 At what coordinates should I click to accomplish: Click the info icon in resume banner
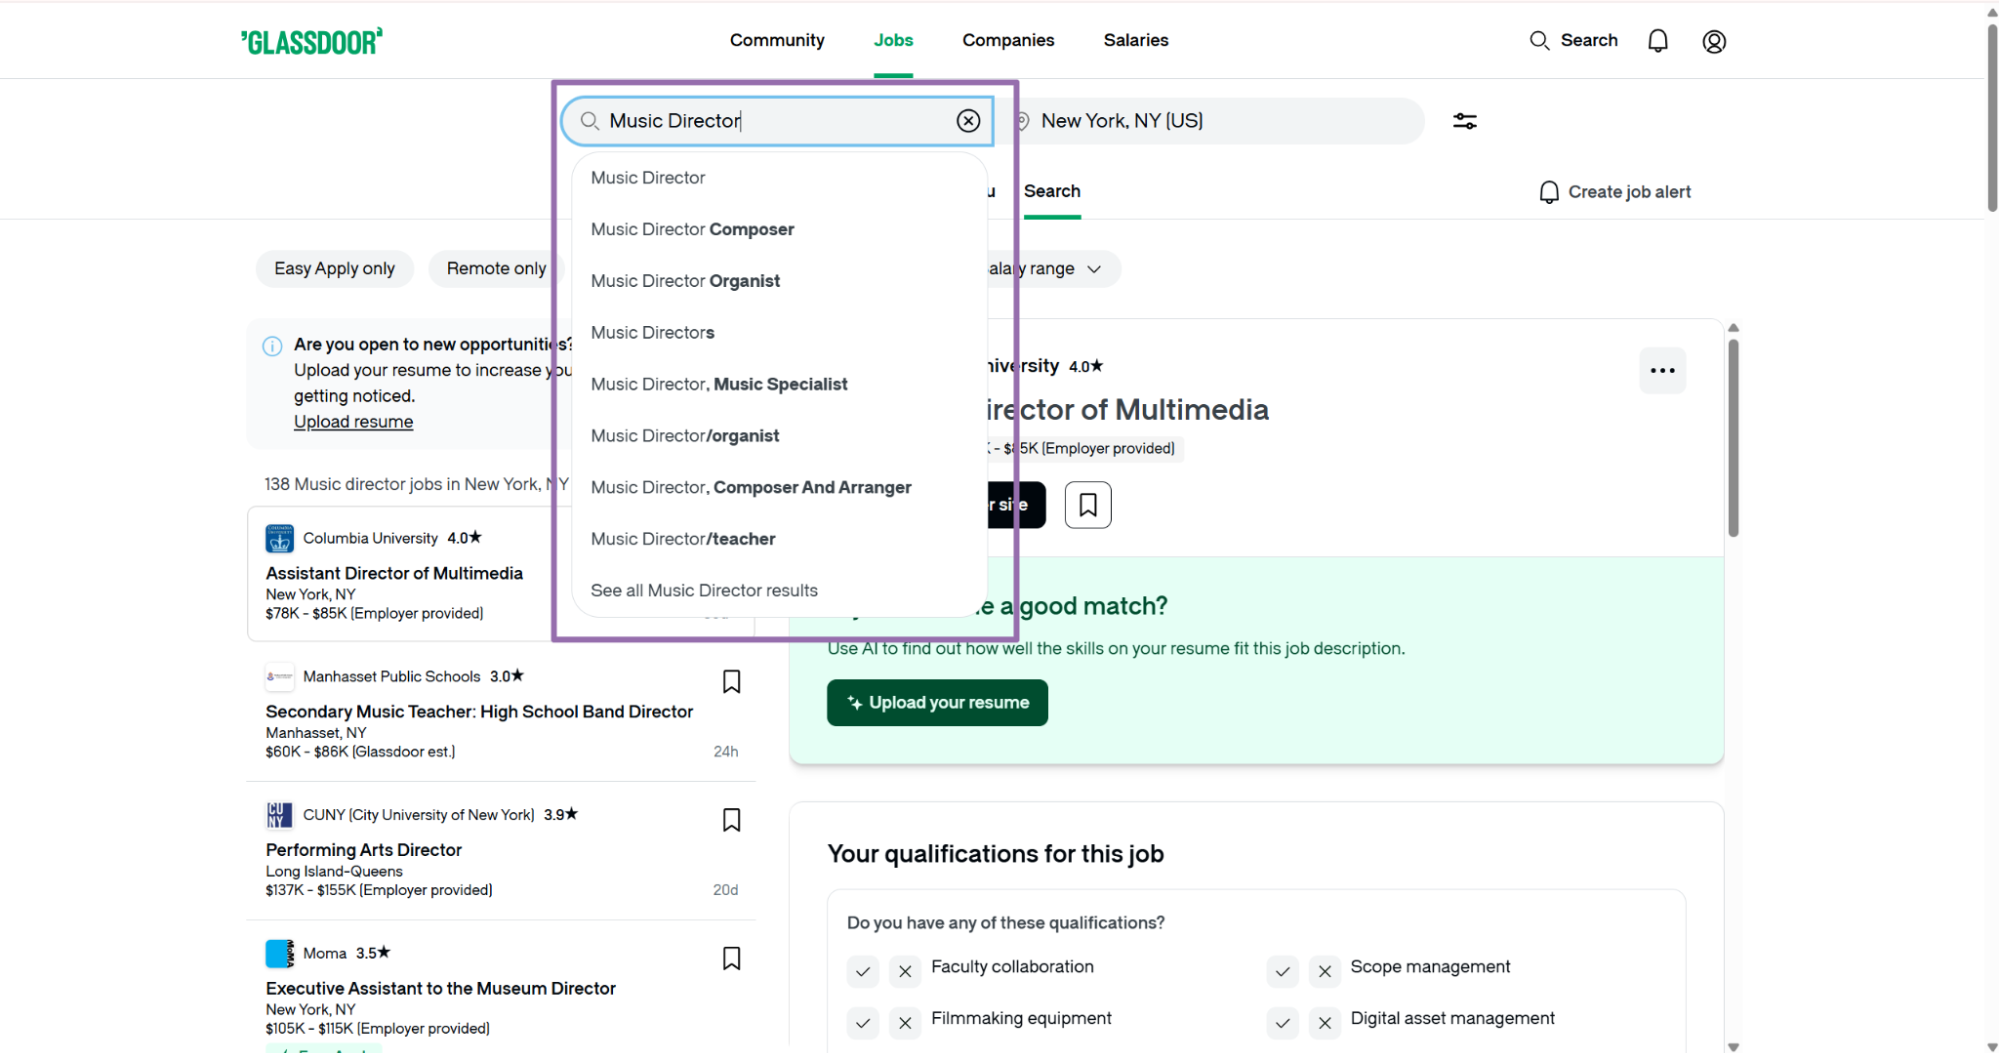coord(272,346)
